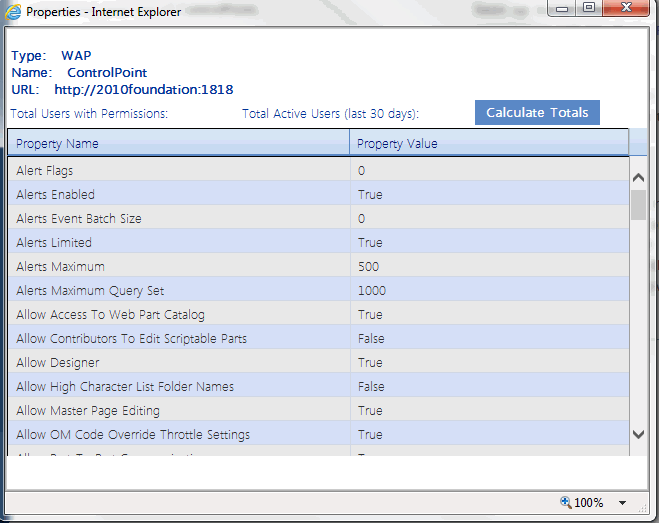Click the Calculate Totals button
659x523 pixels.
pos(537,113)
